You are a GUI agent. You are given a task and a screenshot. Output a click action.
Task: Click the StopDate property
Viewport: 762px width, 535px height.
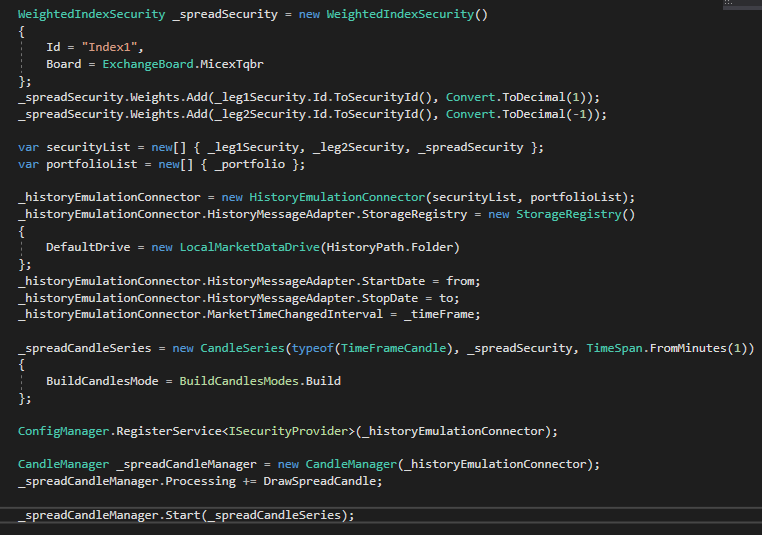[390, 298]
